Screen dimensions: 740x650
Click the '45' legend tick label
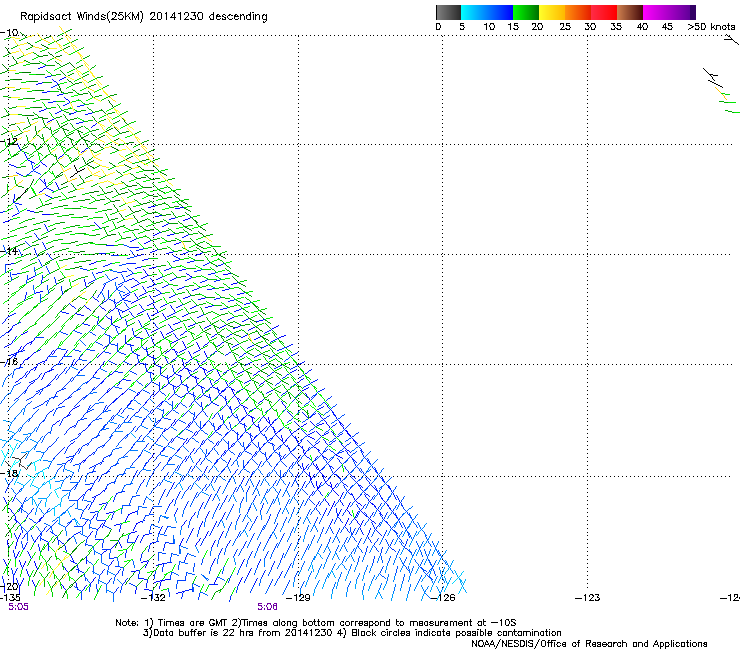667,27
